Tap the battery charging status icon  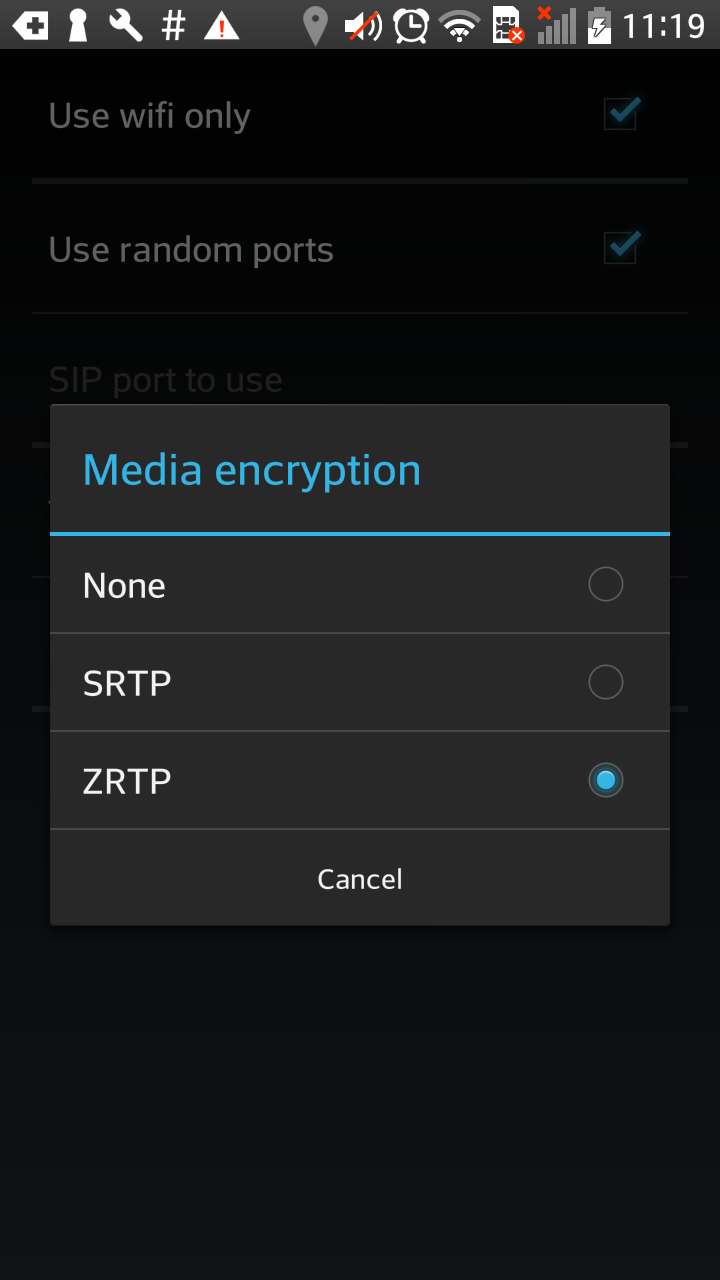[x=598, y=26]
